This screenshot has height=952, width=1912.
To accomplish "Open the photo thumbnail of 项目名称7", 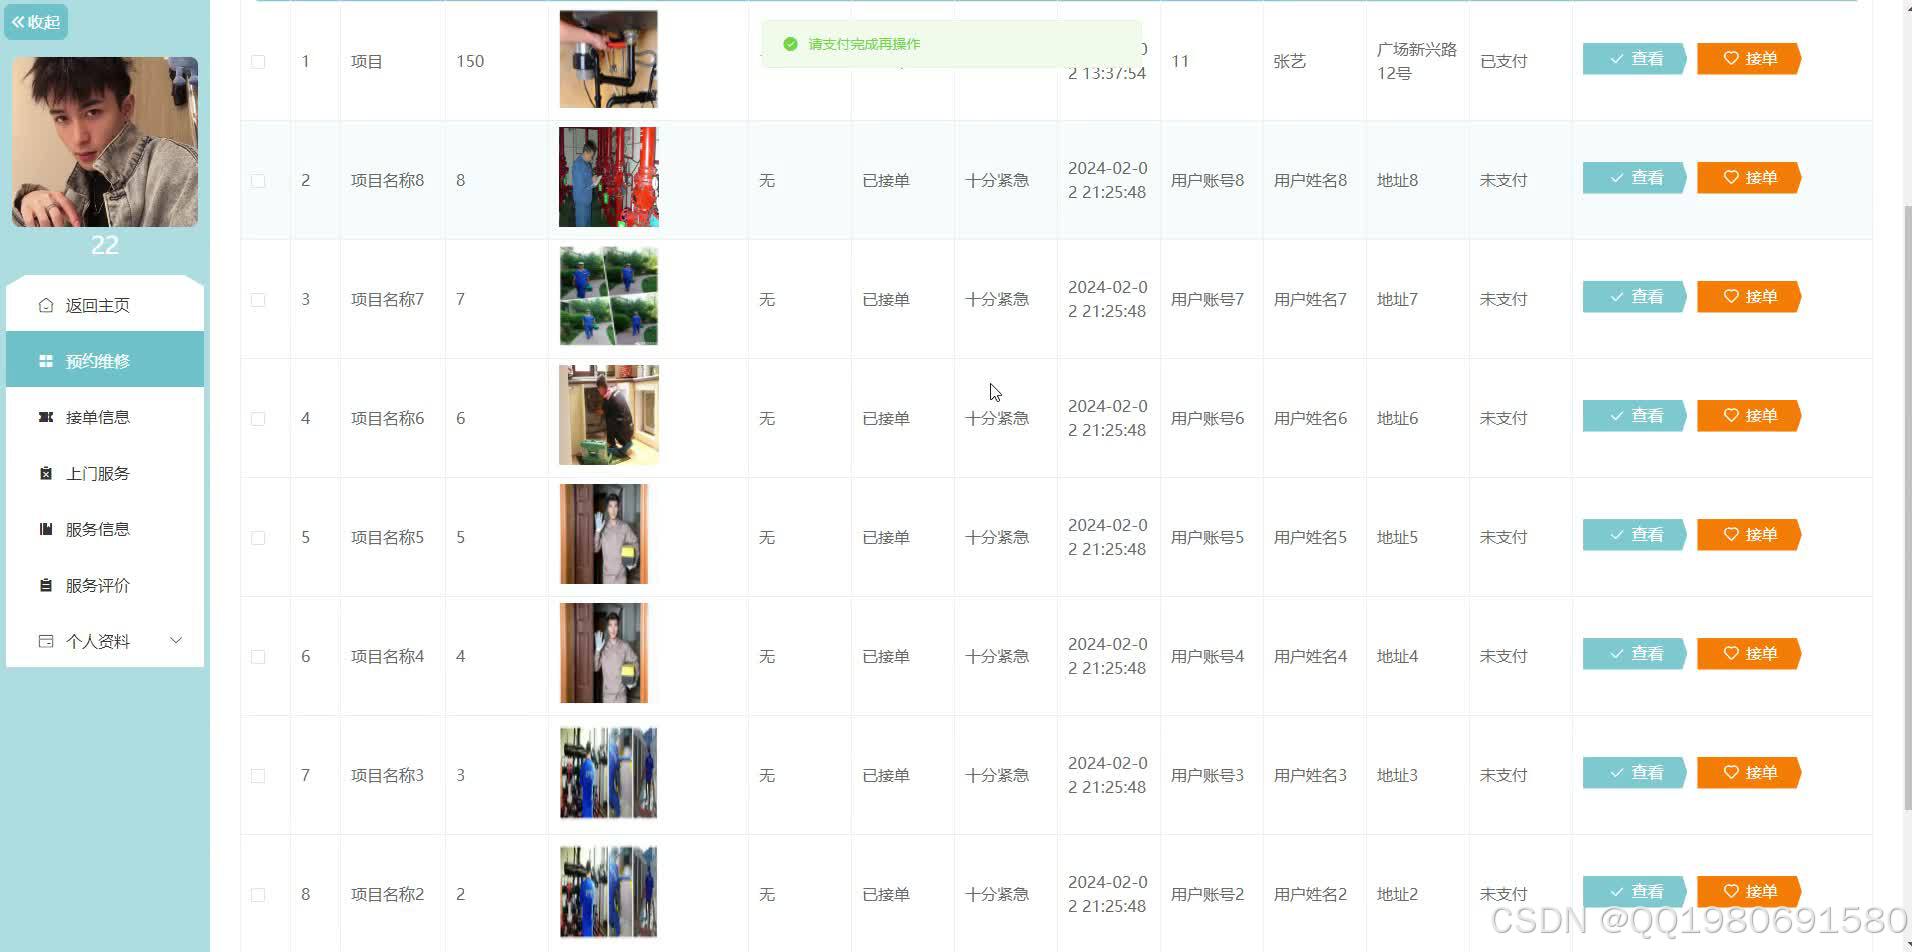I will click(x=608, y=296).
